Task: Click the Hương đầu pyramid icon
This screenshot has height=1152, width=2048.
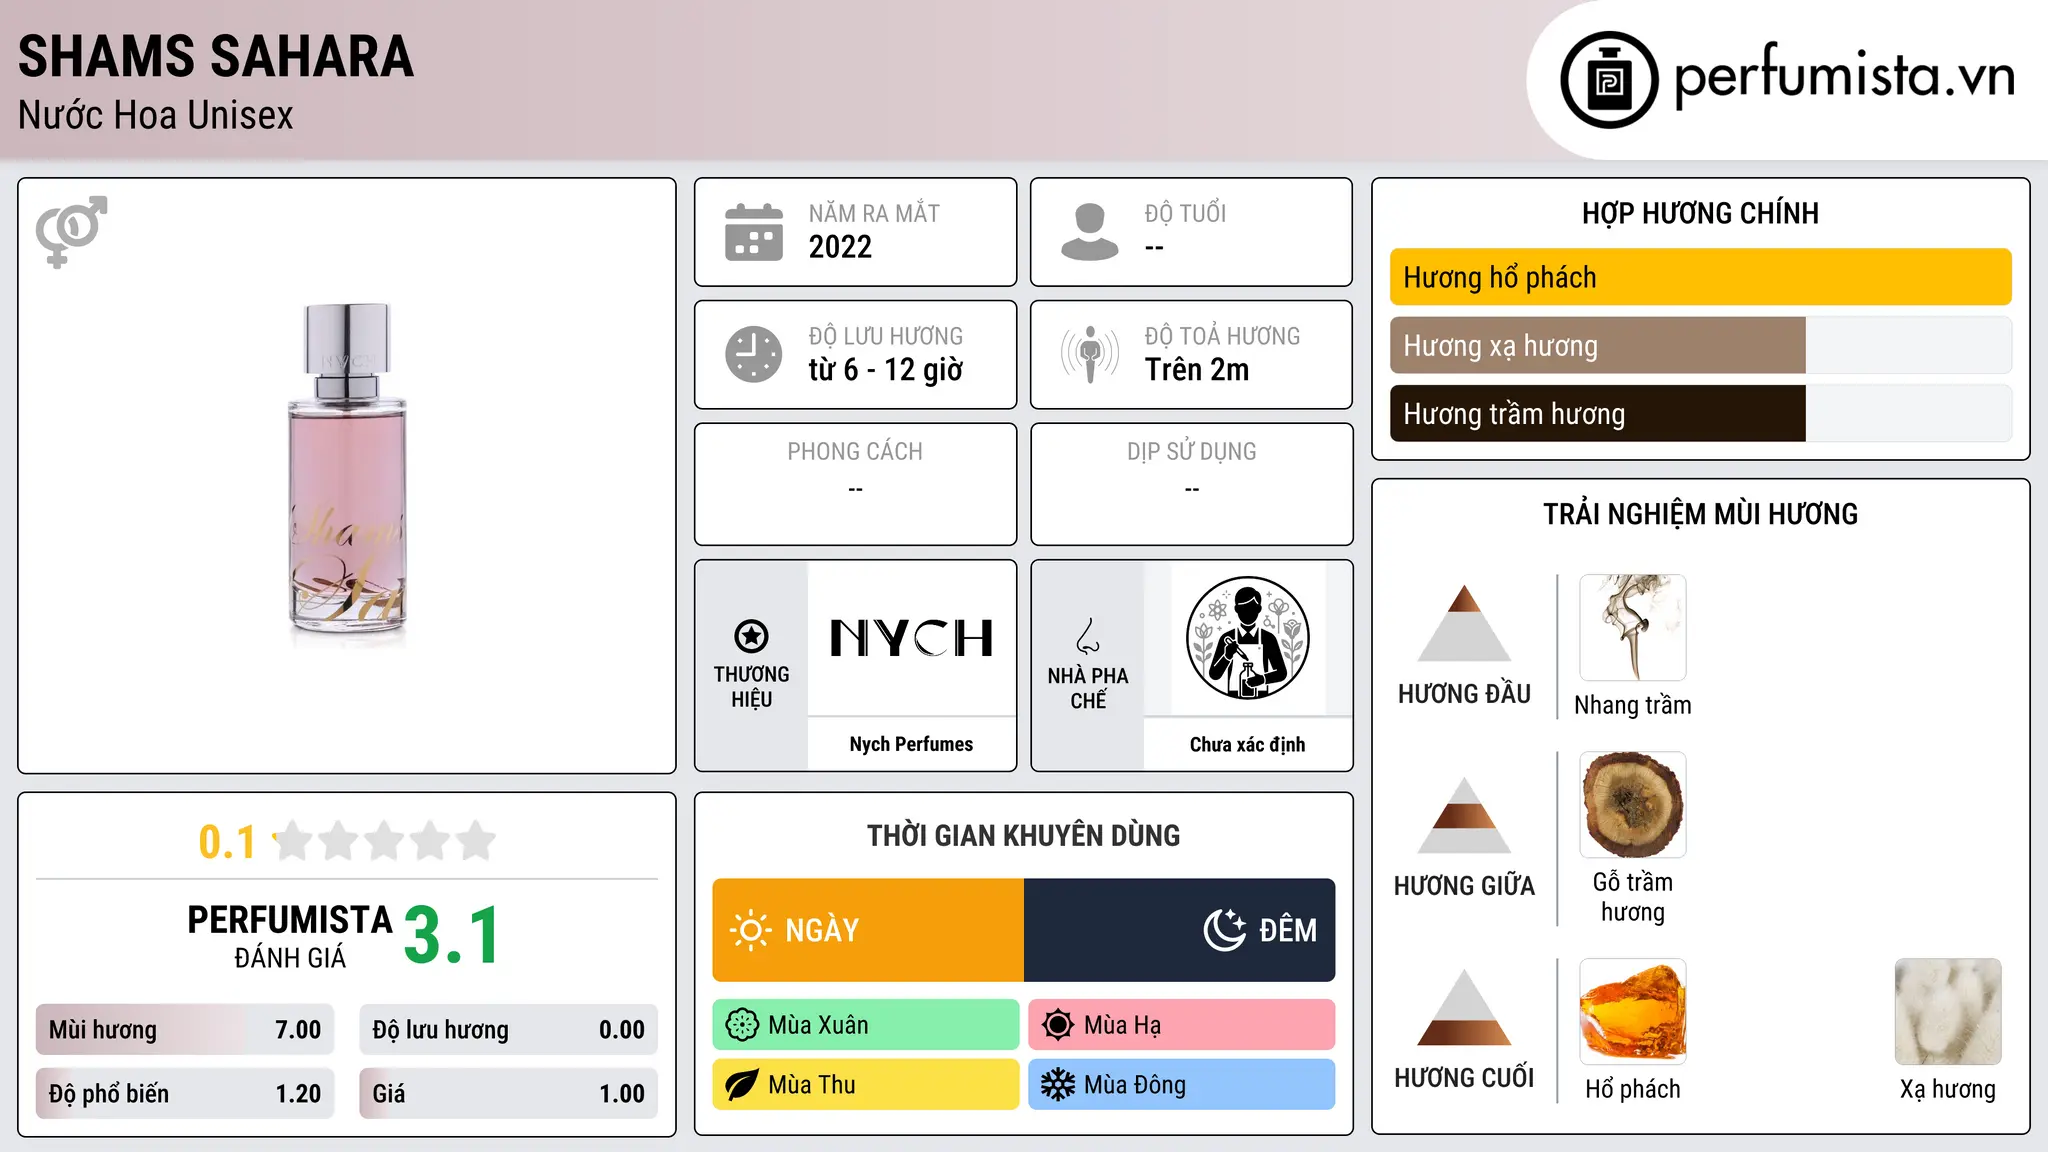Action: [x=1464, y=623]
